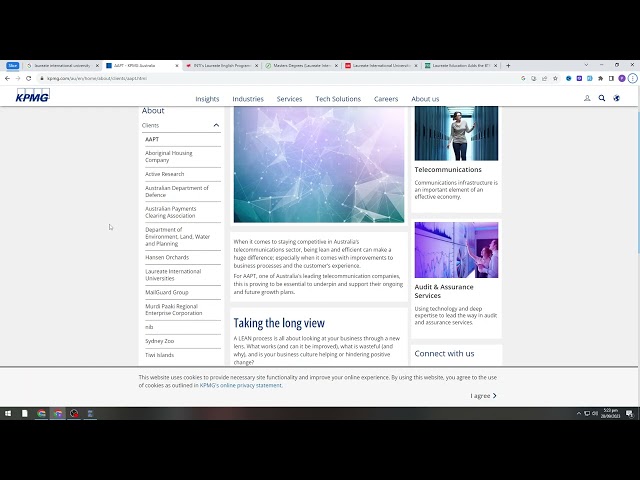Switch to the first Laureate international university tab
The height and width of the screenshot is (480, 640).
point(62,65)
